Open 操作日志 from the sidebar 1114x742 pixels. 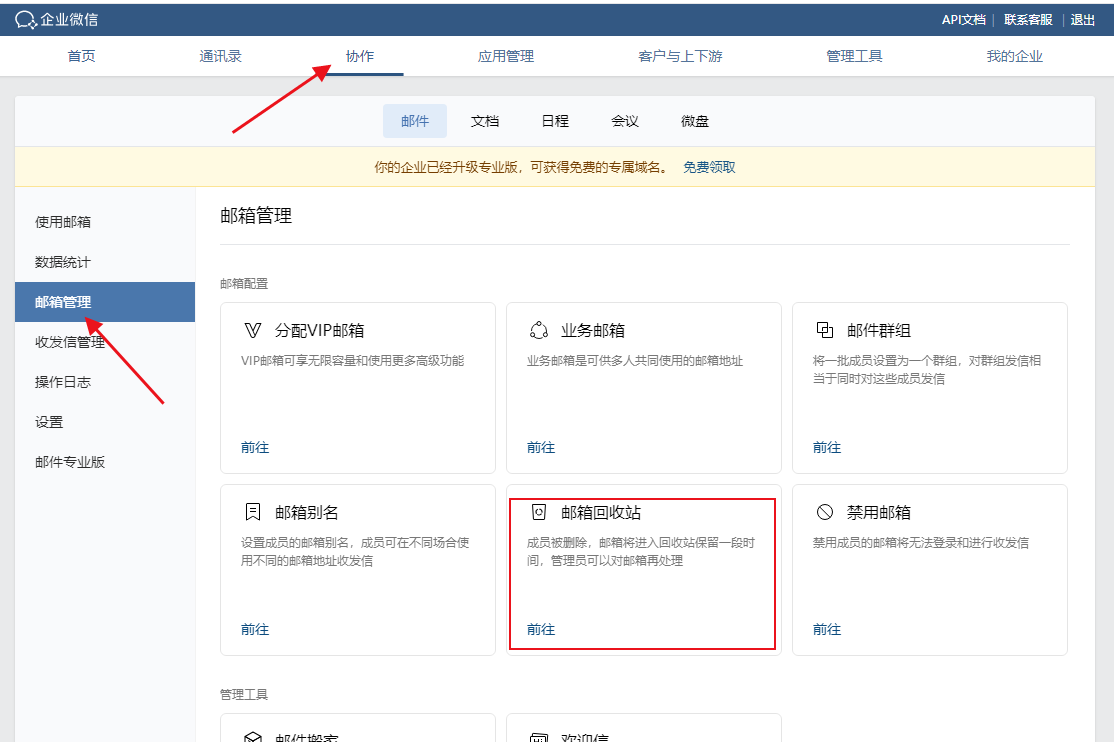pyautogui.click(x=63, y=382)
